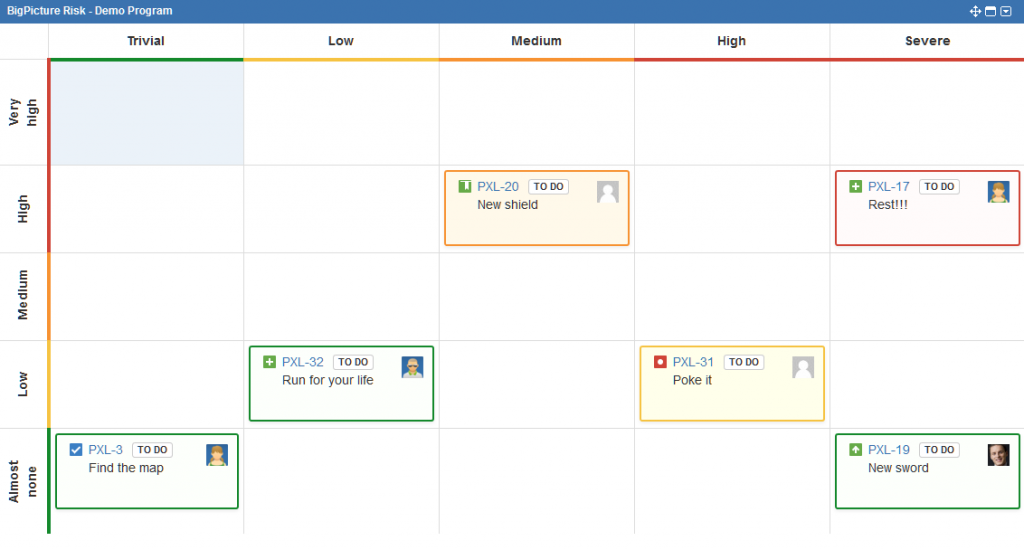This screenshot has width=1024, height=550.
Task: Open the gadget dropdown menu arrow
Action: (1006, 11)
